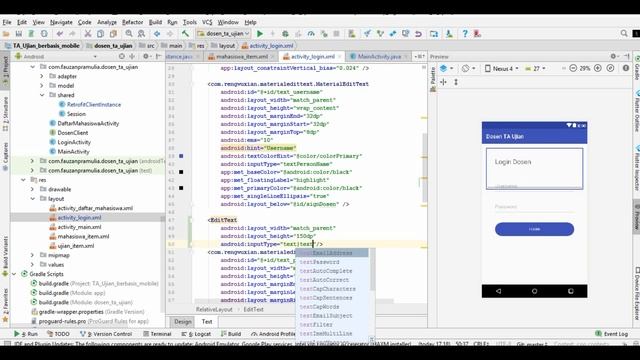Screen dimensions: 640x360
Task: Click the Copy icon in toolbar
Action: pos(100,34)
